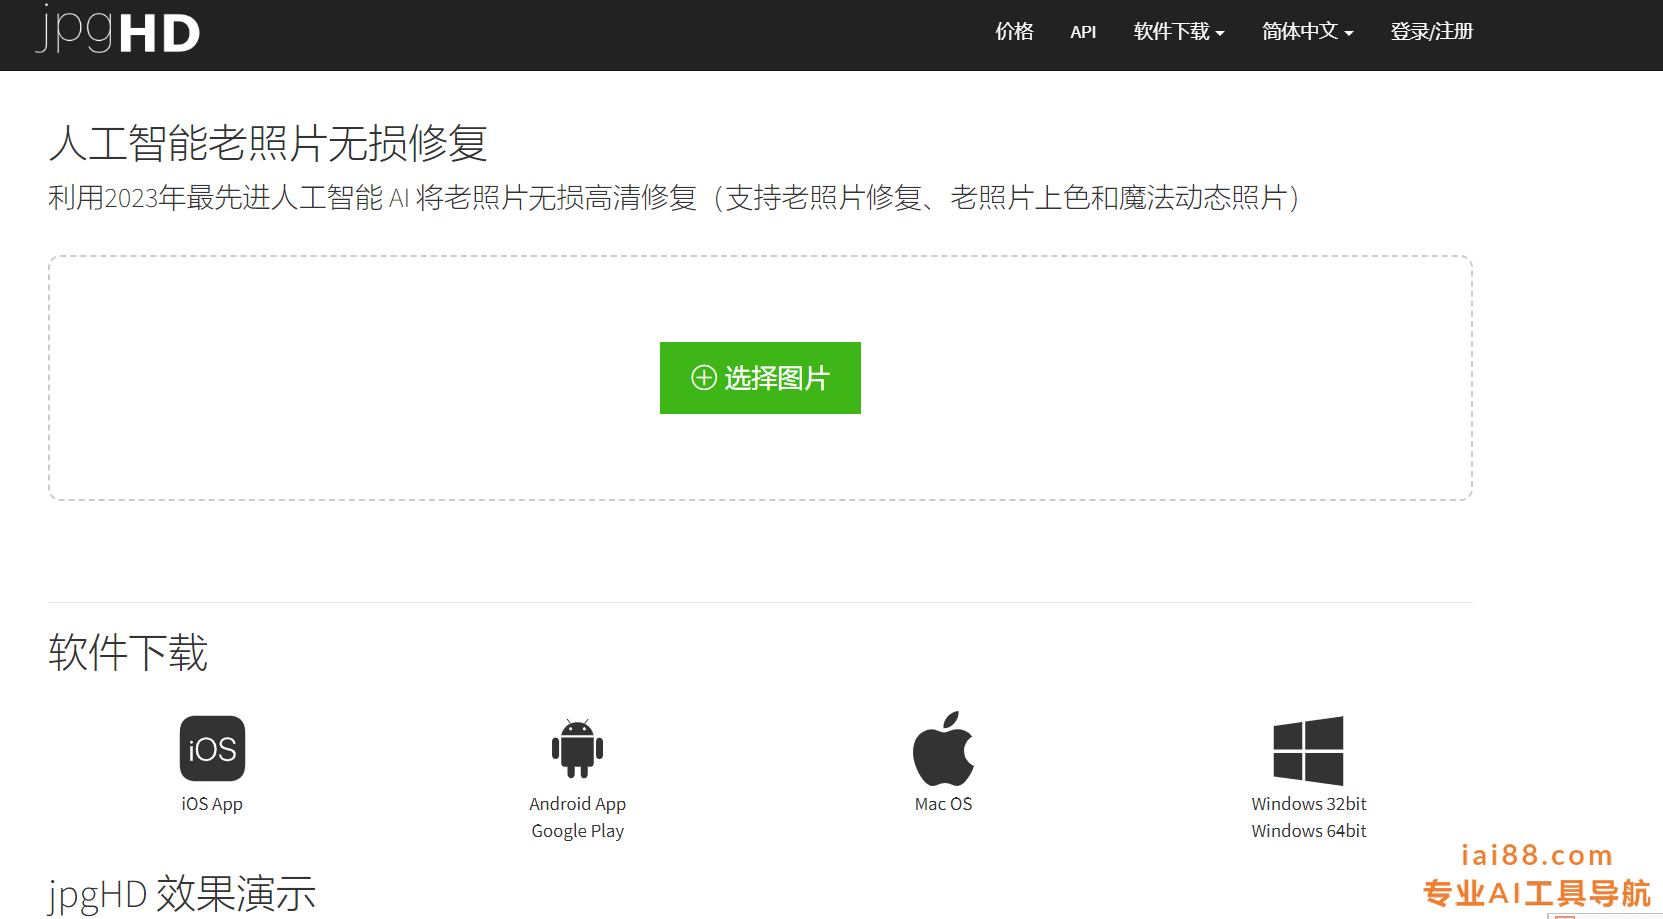This screenshot has height=919, width=1663.
Task: Click the 选择图片 upload button
Action: tap(760, 378)
